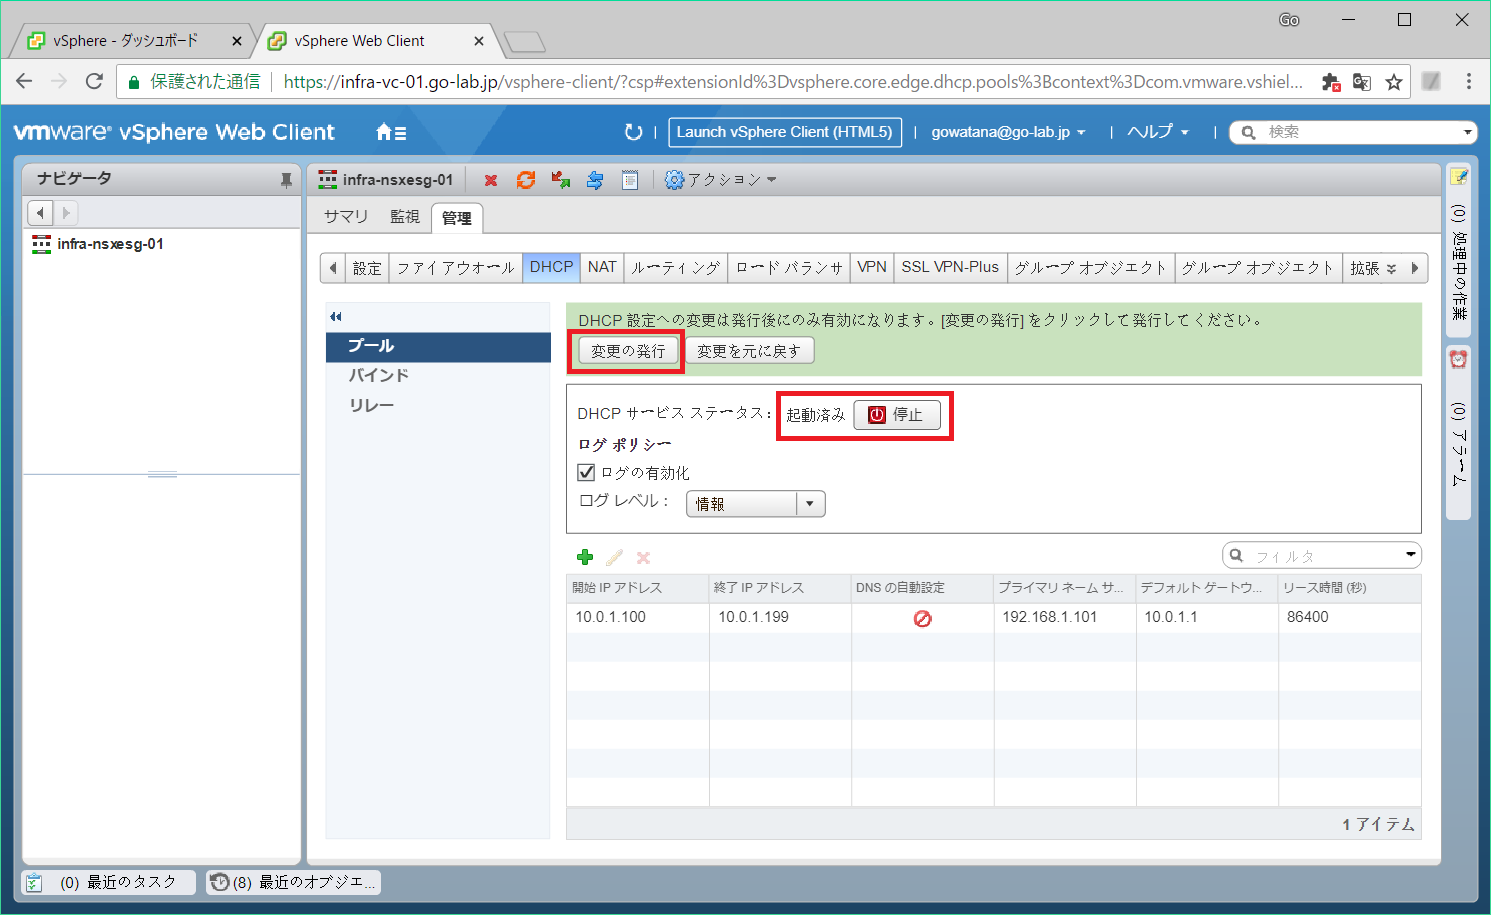Open the 設定 sub-tab
Viewport: 1491px width, 915px height.
click(367, 268)
